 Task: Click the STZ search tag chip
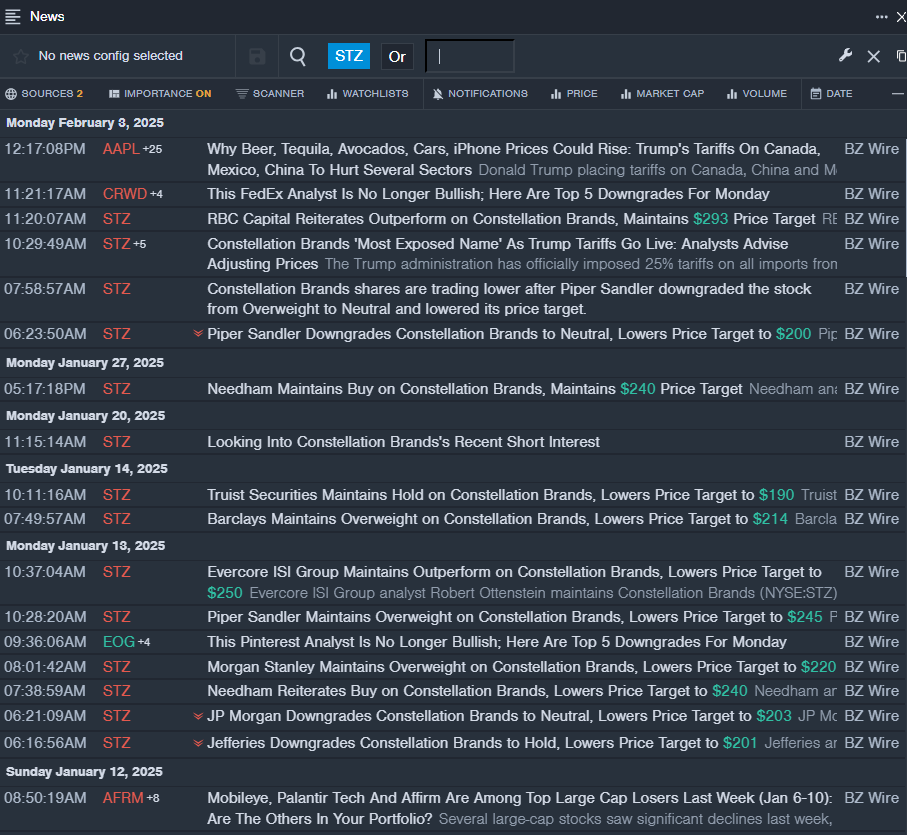pyautogui.click(x=349, y=56)
